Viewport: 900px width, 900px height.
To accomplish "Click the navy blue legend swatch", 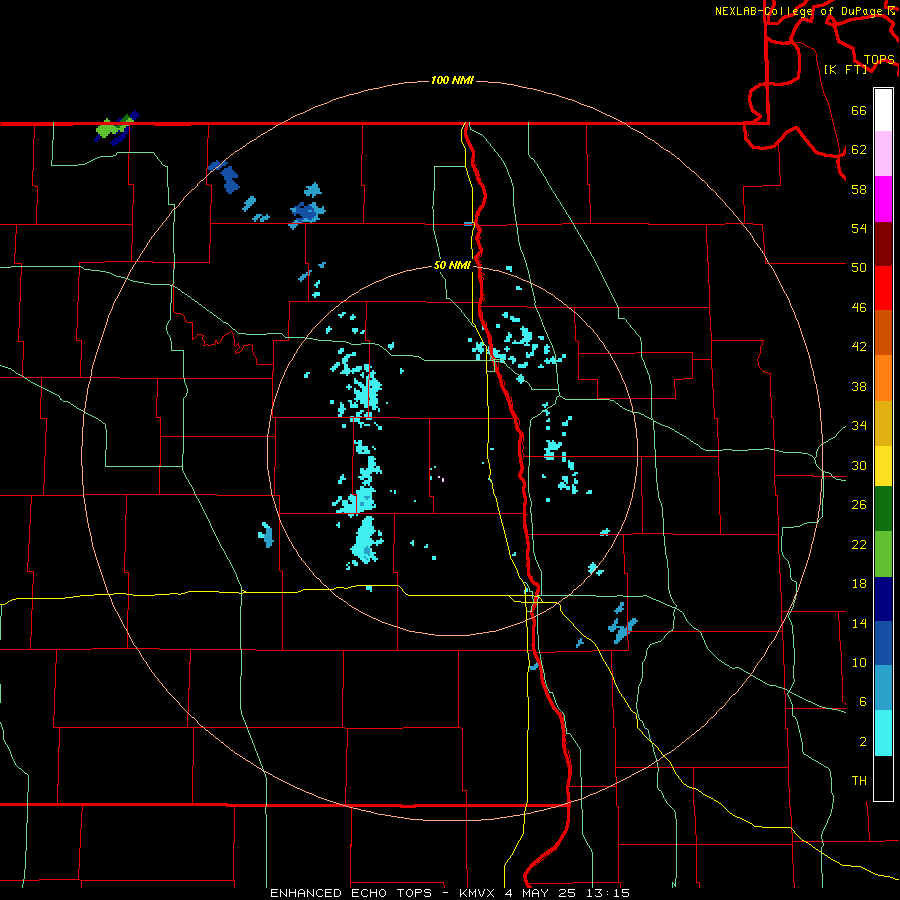I will point(883,599).
